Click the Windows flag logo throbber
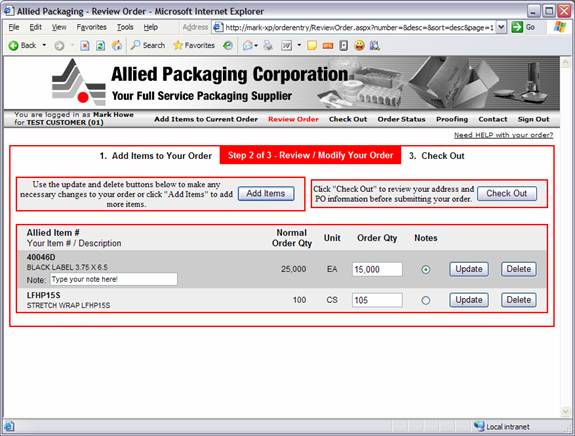The width and height of the screenshot is (575, 436). [x=559, y=27]
